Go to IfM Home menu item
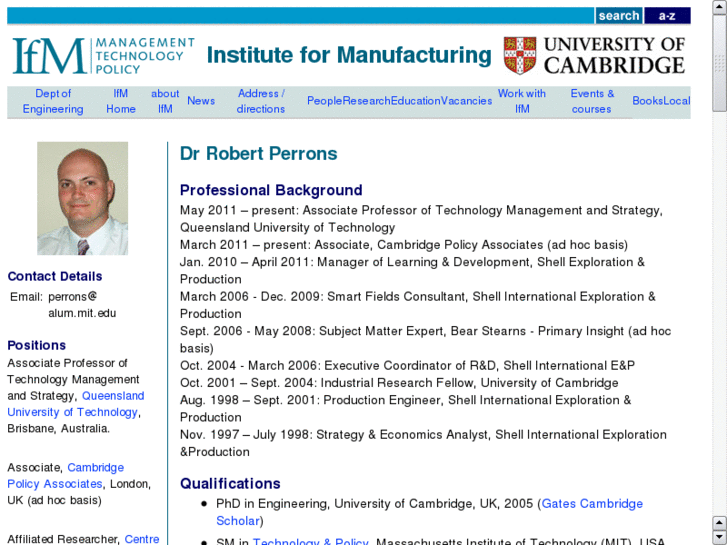 click(x=121, y=101)
